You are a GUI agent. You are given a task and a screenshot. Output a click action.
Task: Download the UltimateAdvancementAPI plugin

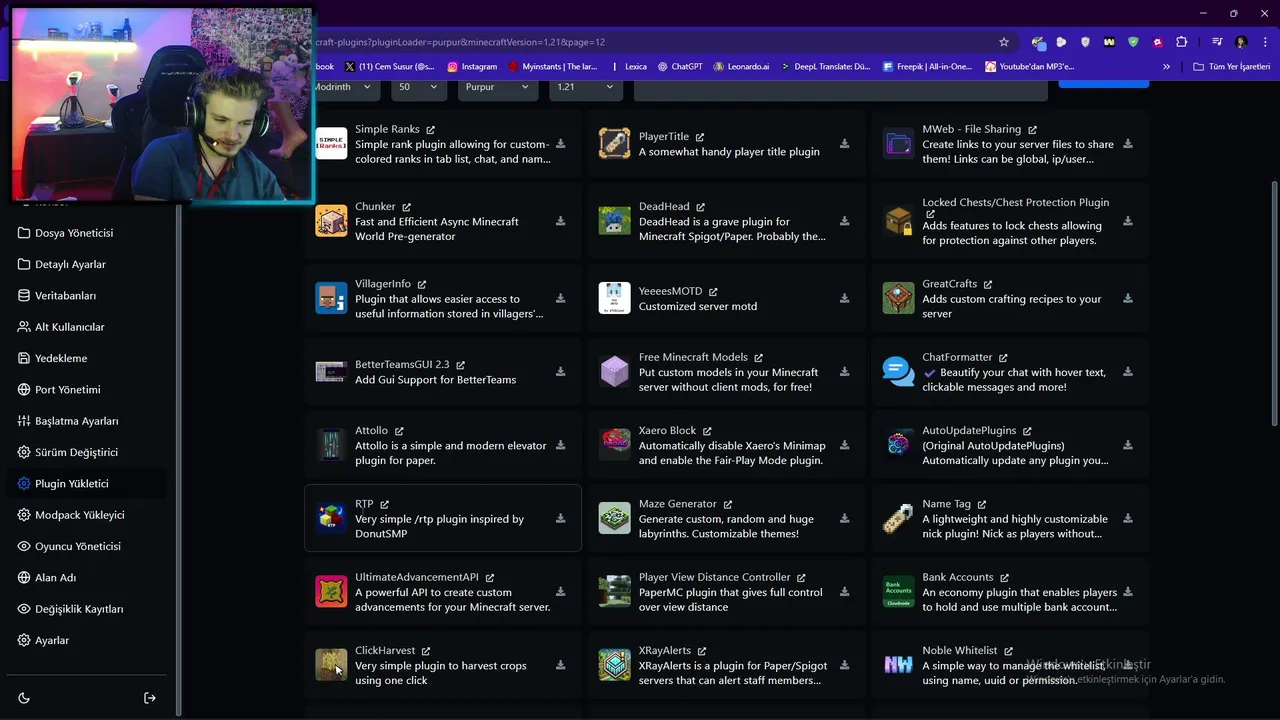560,591
